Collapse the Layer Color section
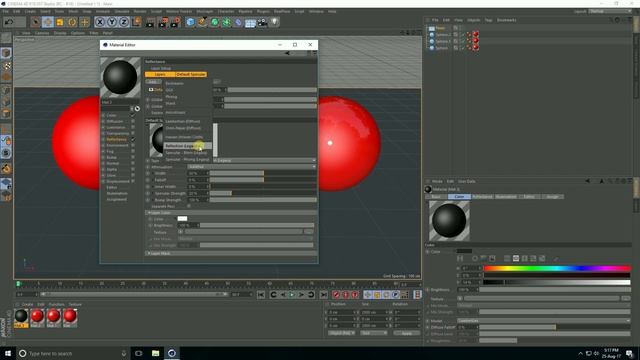Screen dimensions: 640x360 tap(231, 213)
